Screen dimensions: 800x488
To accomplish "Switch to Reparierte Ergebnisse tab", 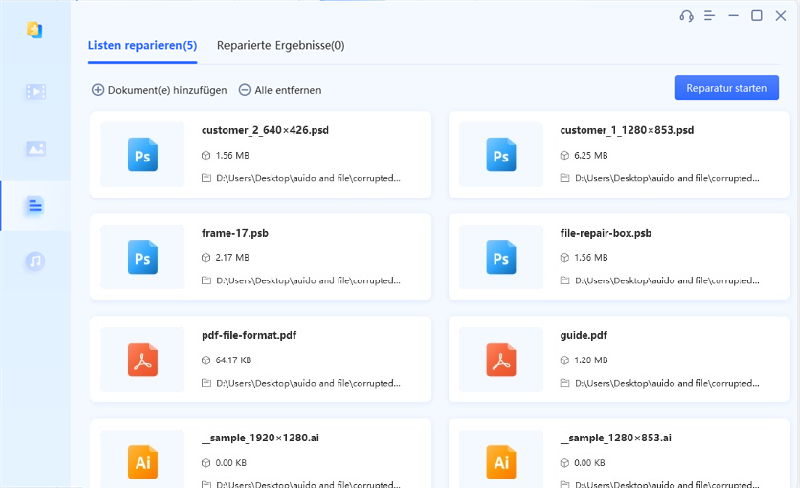I will click(280, 46).
